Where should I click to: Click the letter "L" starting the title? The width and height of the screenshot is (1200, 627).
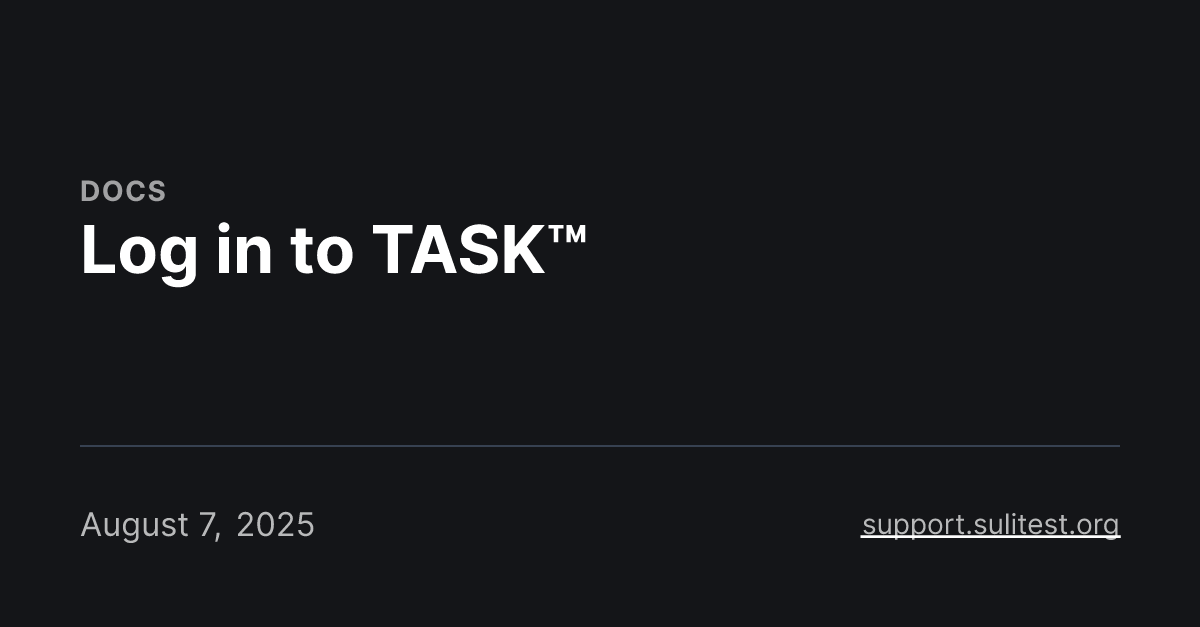pos(97,250)
